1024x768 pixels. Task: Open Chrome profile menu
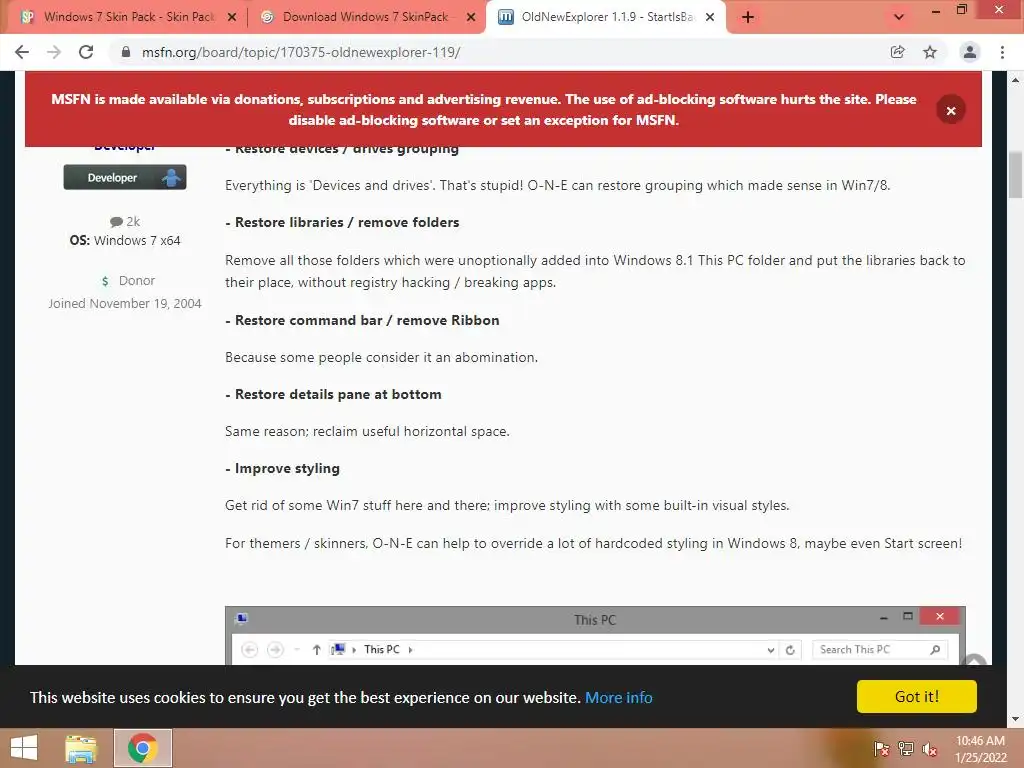(x=970, y=52)
